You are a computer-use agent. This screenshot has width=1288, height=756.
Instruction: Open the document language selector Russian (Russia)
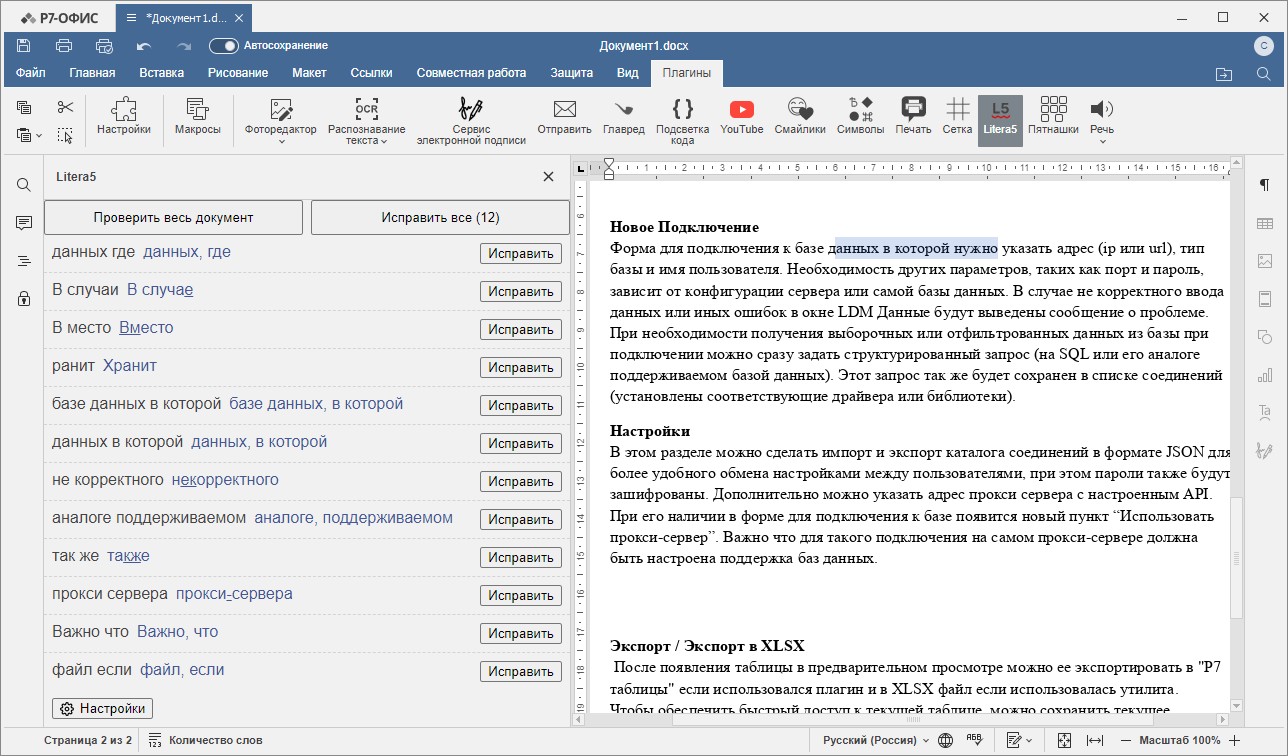point(869,741)
